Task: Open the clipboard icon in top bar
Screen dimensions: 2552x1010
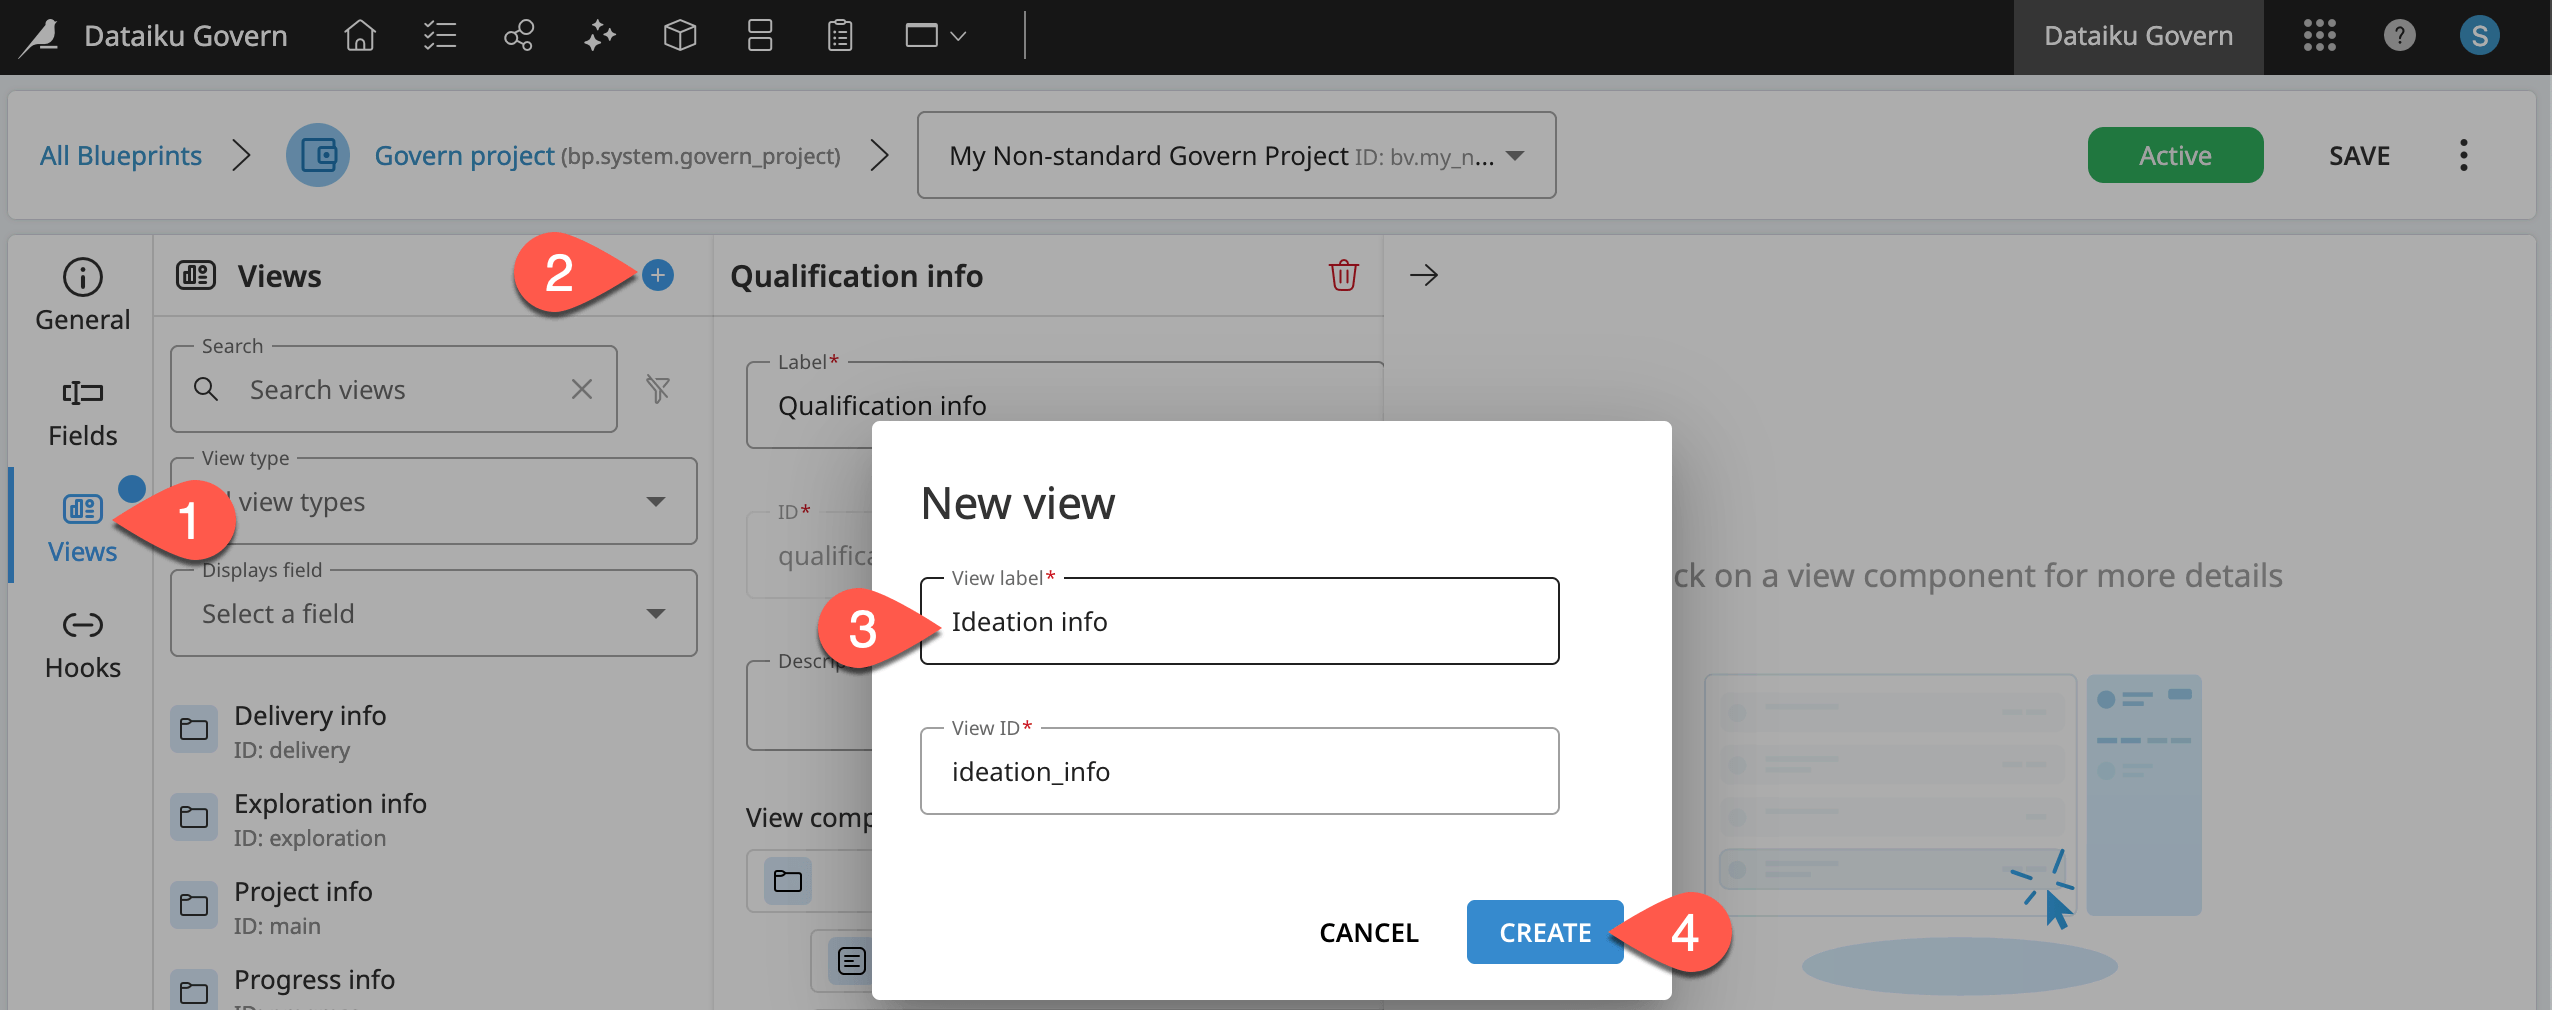Action: 840,36
